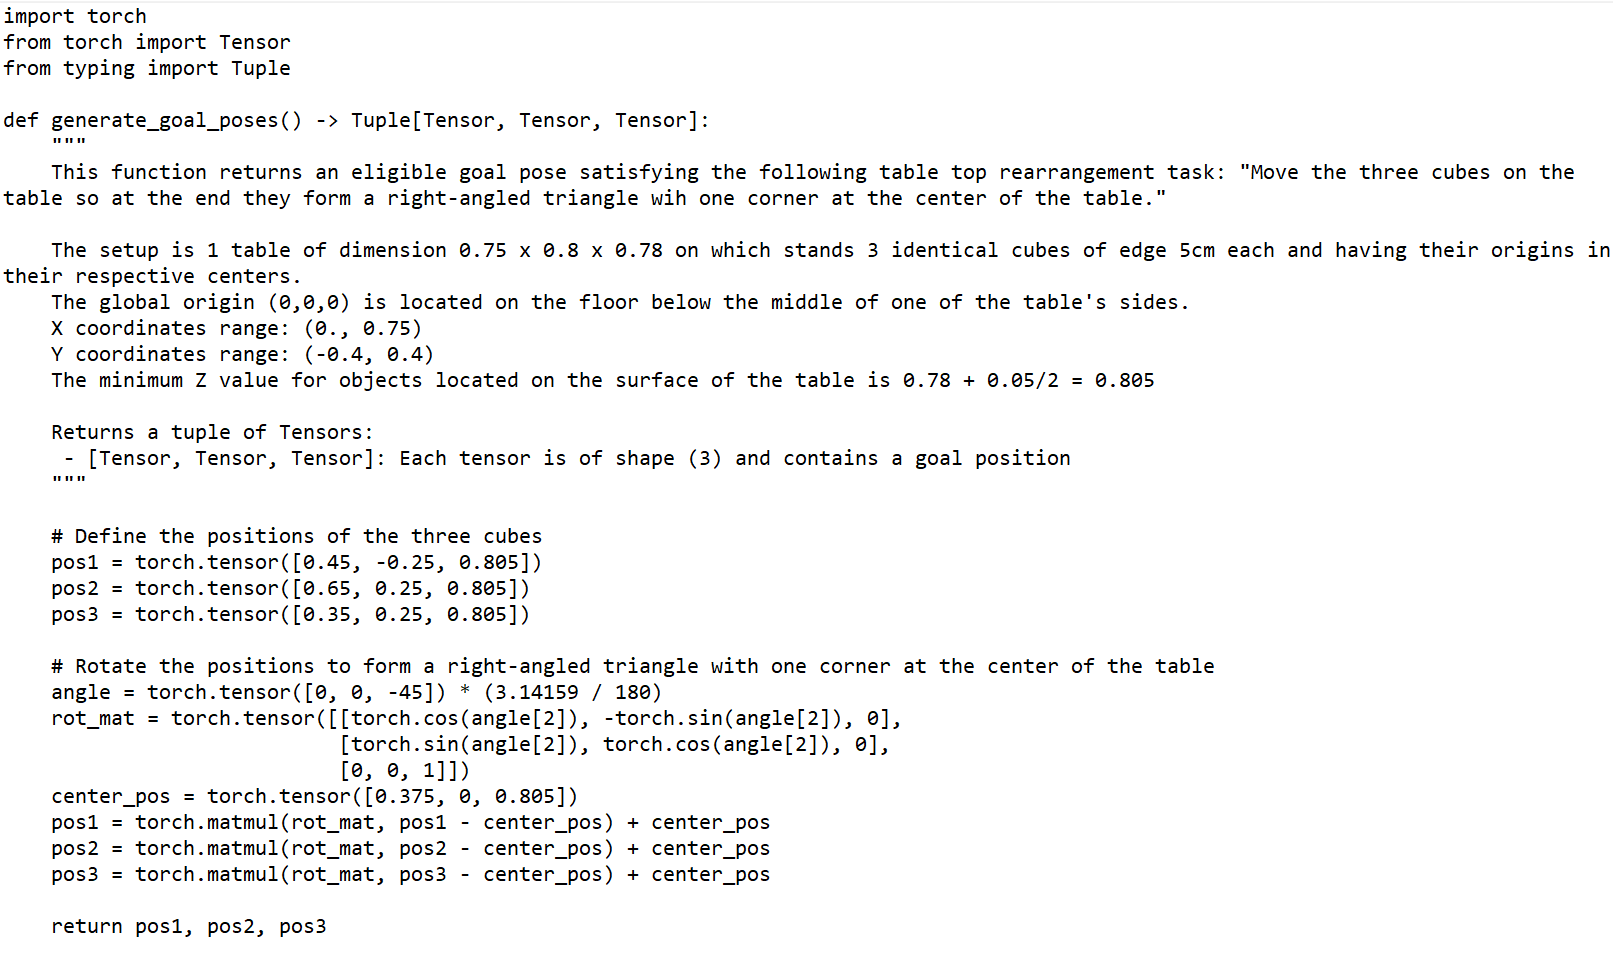Click the 'center_pos' definition line
The width and height of the screenshot is (1613, 956).
pos(314,796)
